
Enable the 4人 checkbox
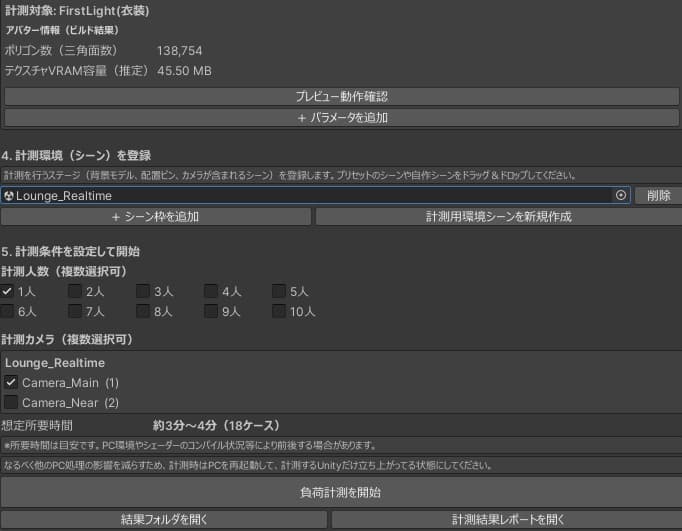point(211,291)
